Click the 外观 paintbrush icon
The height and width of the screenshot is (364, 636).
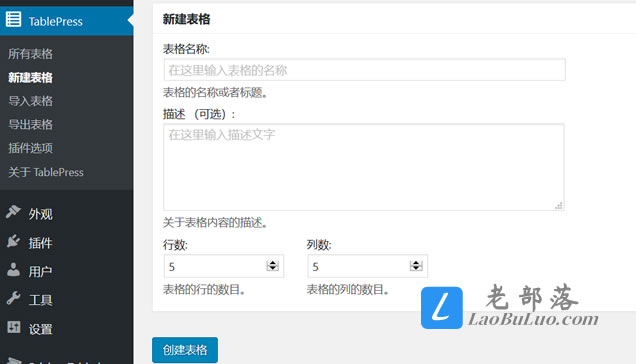point(13,212)
